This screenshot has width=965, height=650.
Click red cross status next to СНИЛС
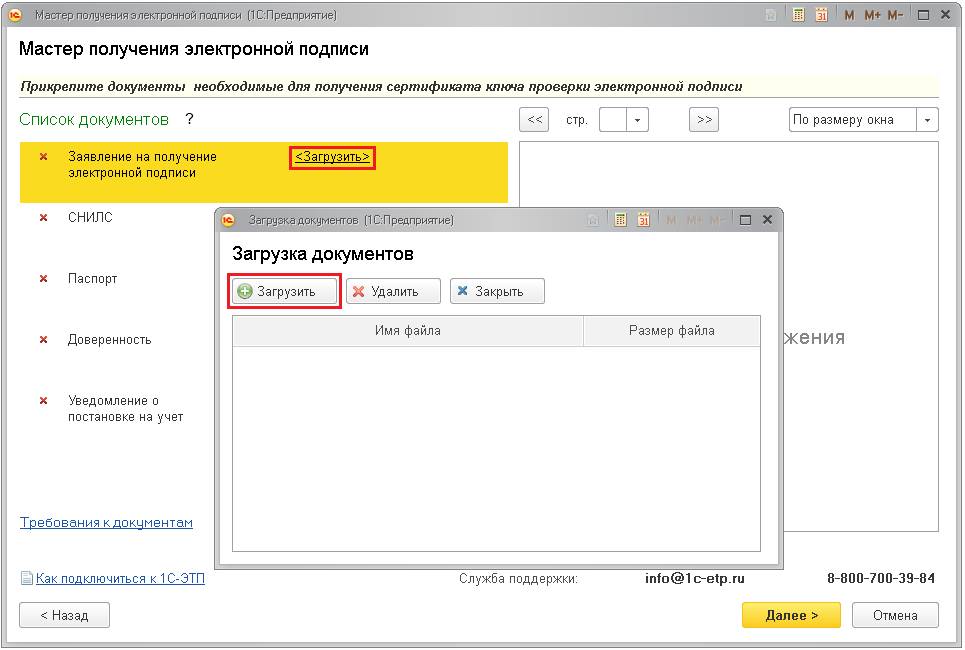[44, 217]
